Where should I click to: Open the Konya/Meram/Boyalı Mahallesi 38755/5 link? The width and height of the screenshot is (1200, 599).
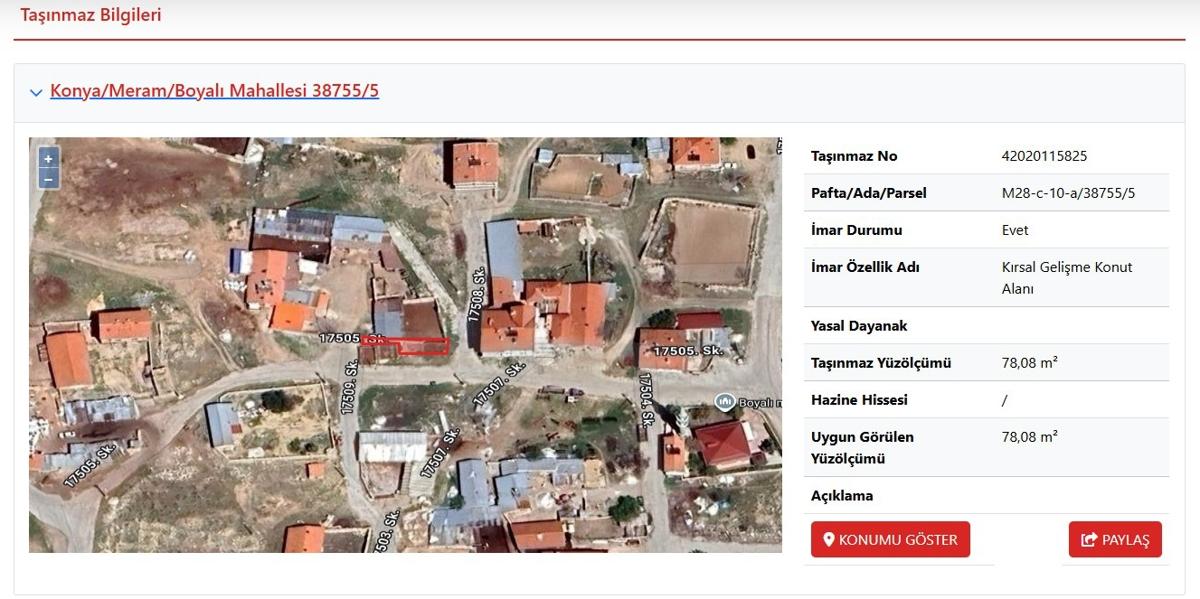point(214,91)
